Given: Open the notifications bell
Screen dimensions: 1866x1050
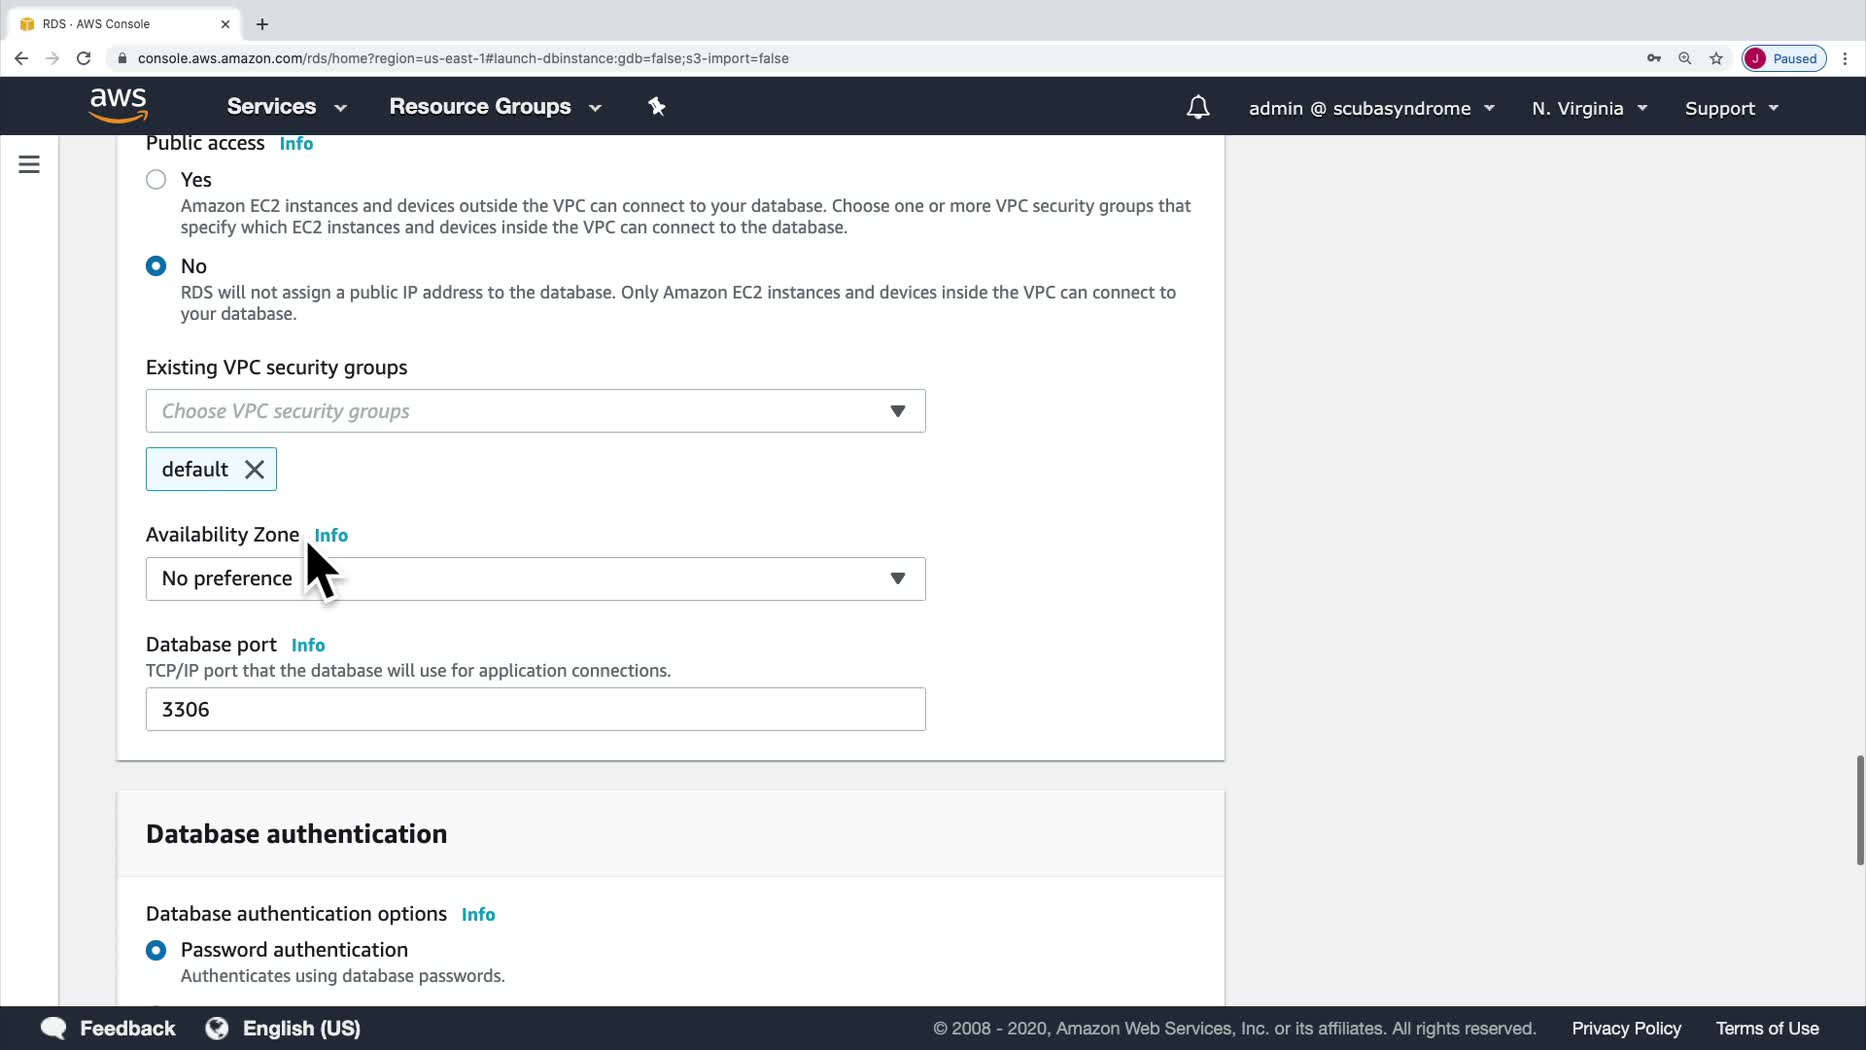Looking at the screenshot, I should [x=1197, y=107].
